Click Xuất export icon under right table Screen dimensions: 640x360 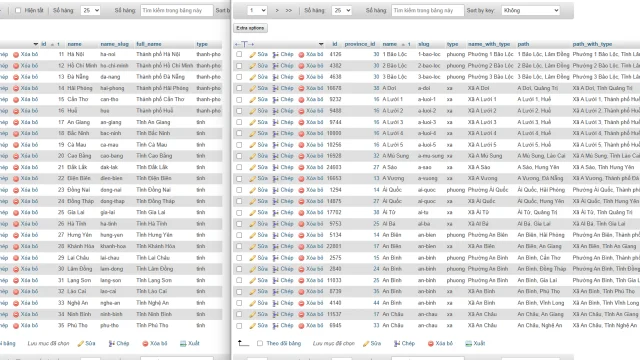tap(469, 344)
